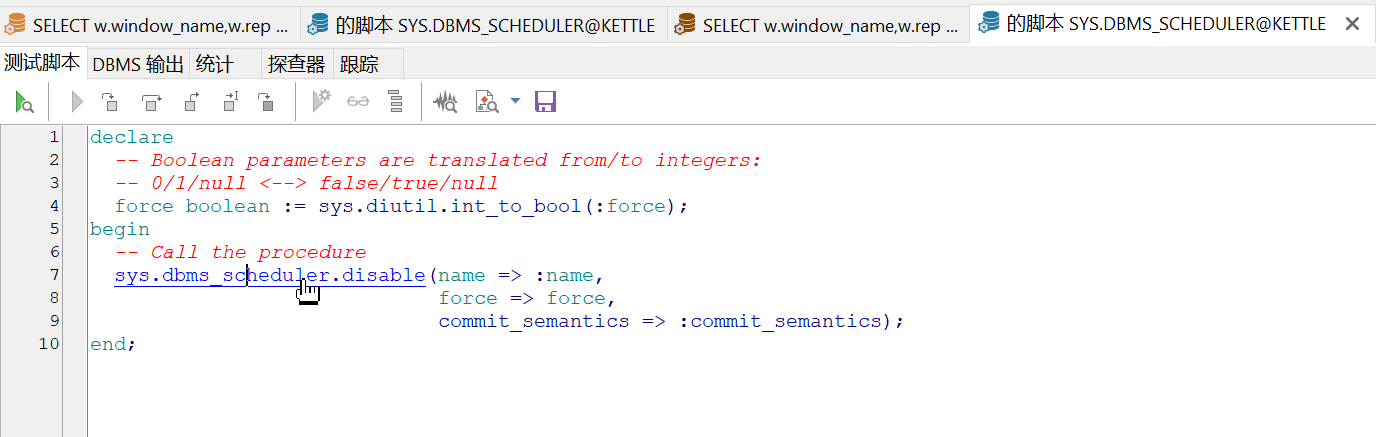The image size is (1376, 437).
Task: Click the waveform profiler report icon
Action: [x=445, y=101]
